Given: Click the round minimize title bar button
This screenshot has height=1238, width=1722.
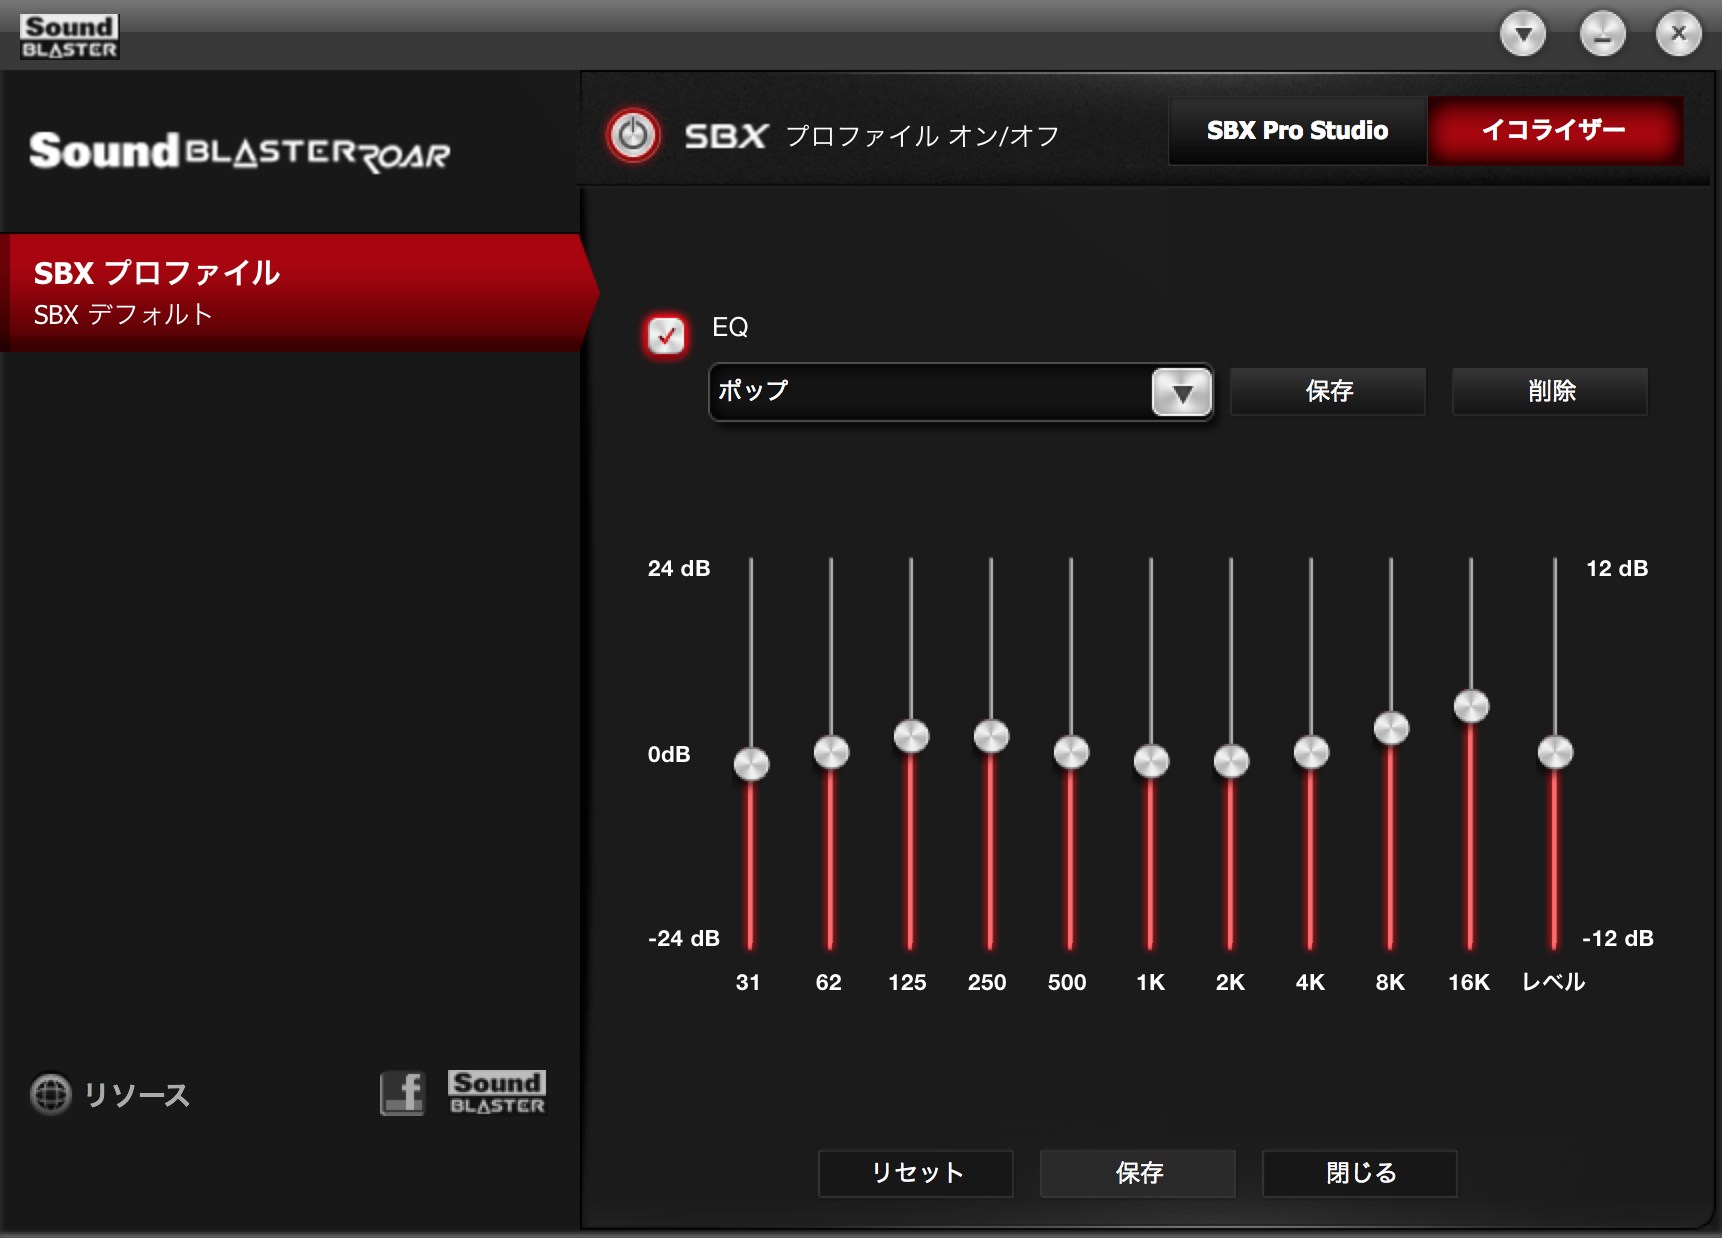Looking at the screenshot, I should tap(1602, 35).
